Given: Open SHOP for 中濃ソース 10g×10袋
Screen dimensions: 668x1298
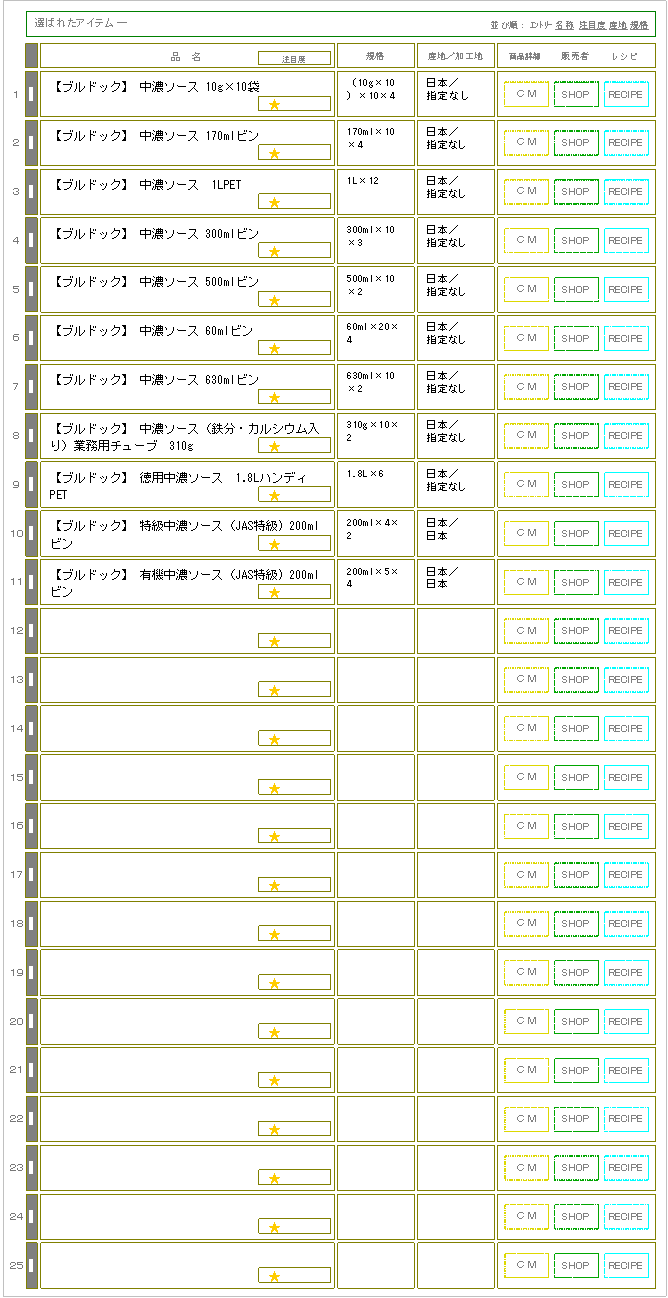Looking at the screenshot, I should tap(576, 94).
